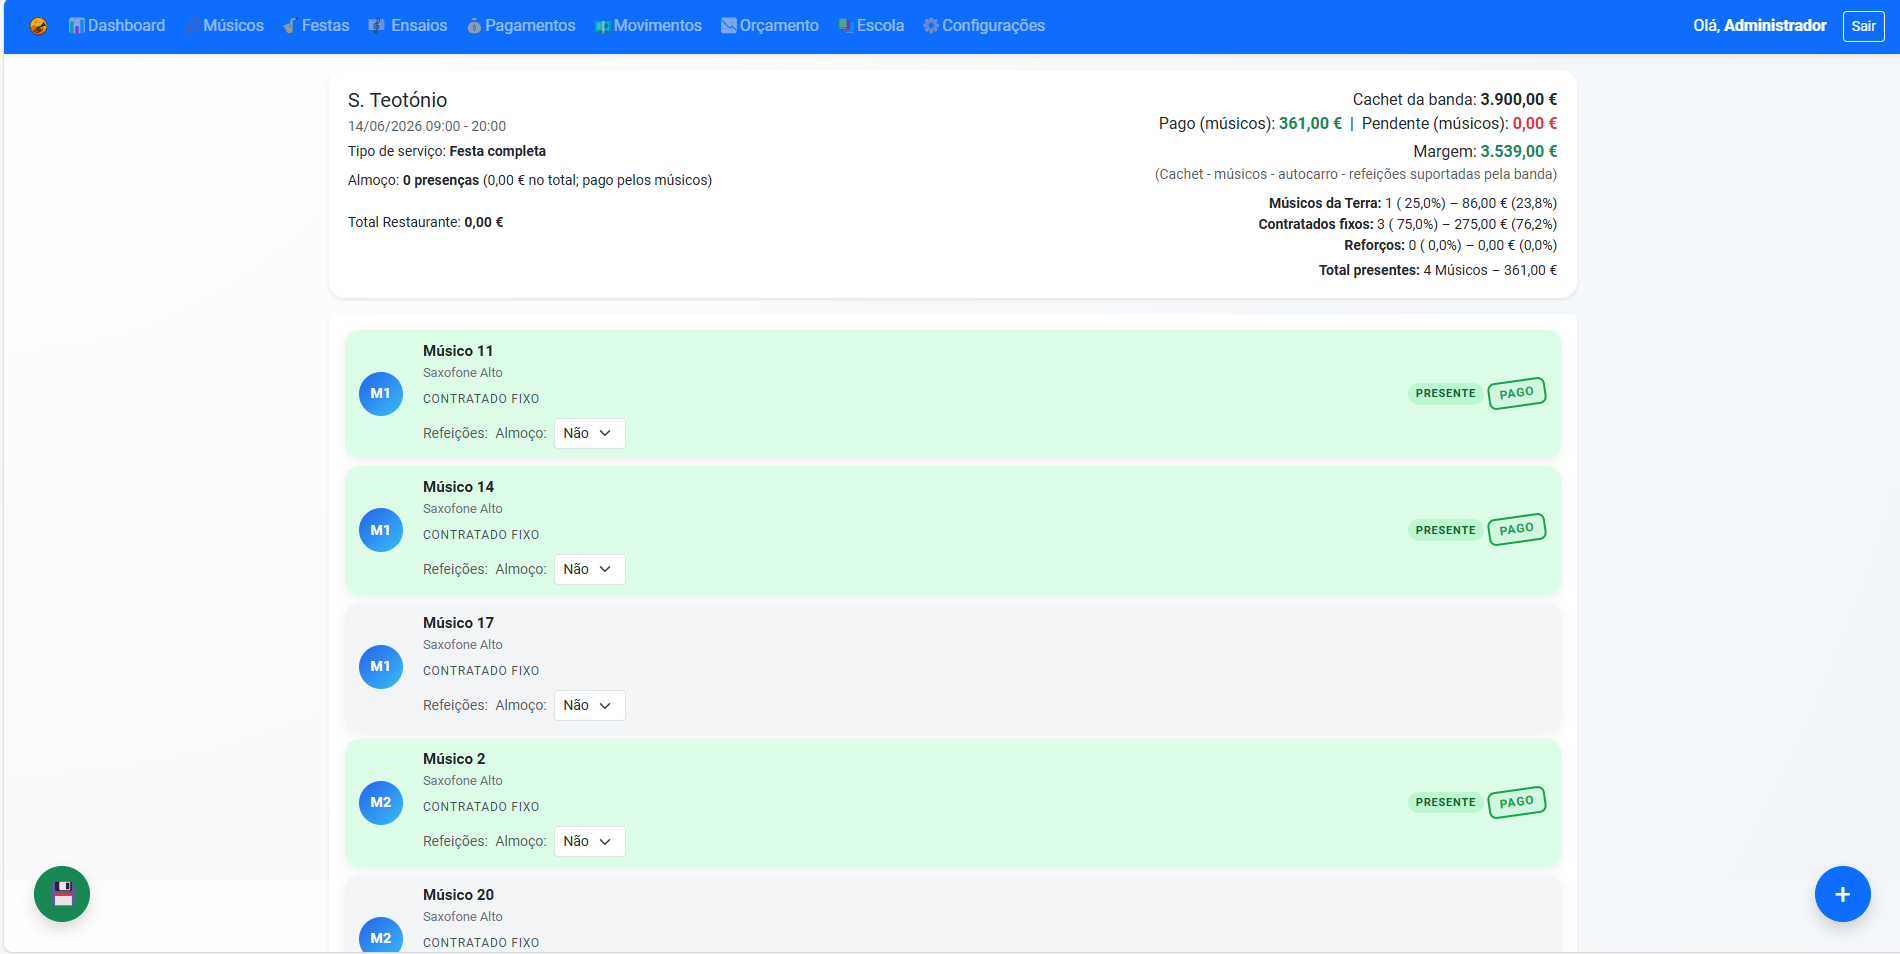Toggle the PAGO stamp on Músico 14

[x=1516, y=529]
